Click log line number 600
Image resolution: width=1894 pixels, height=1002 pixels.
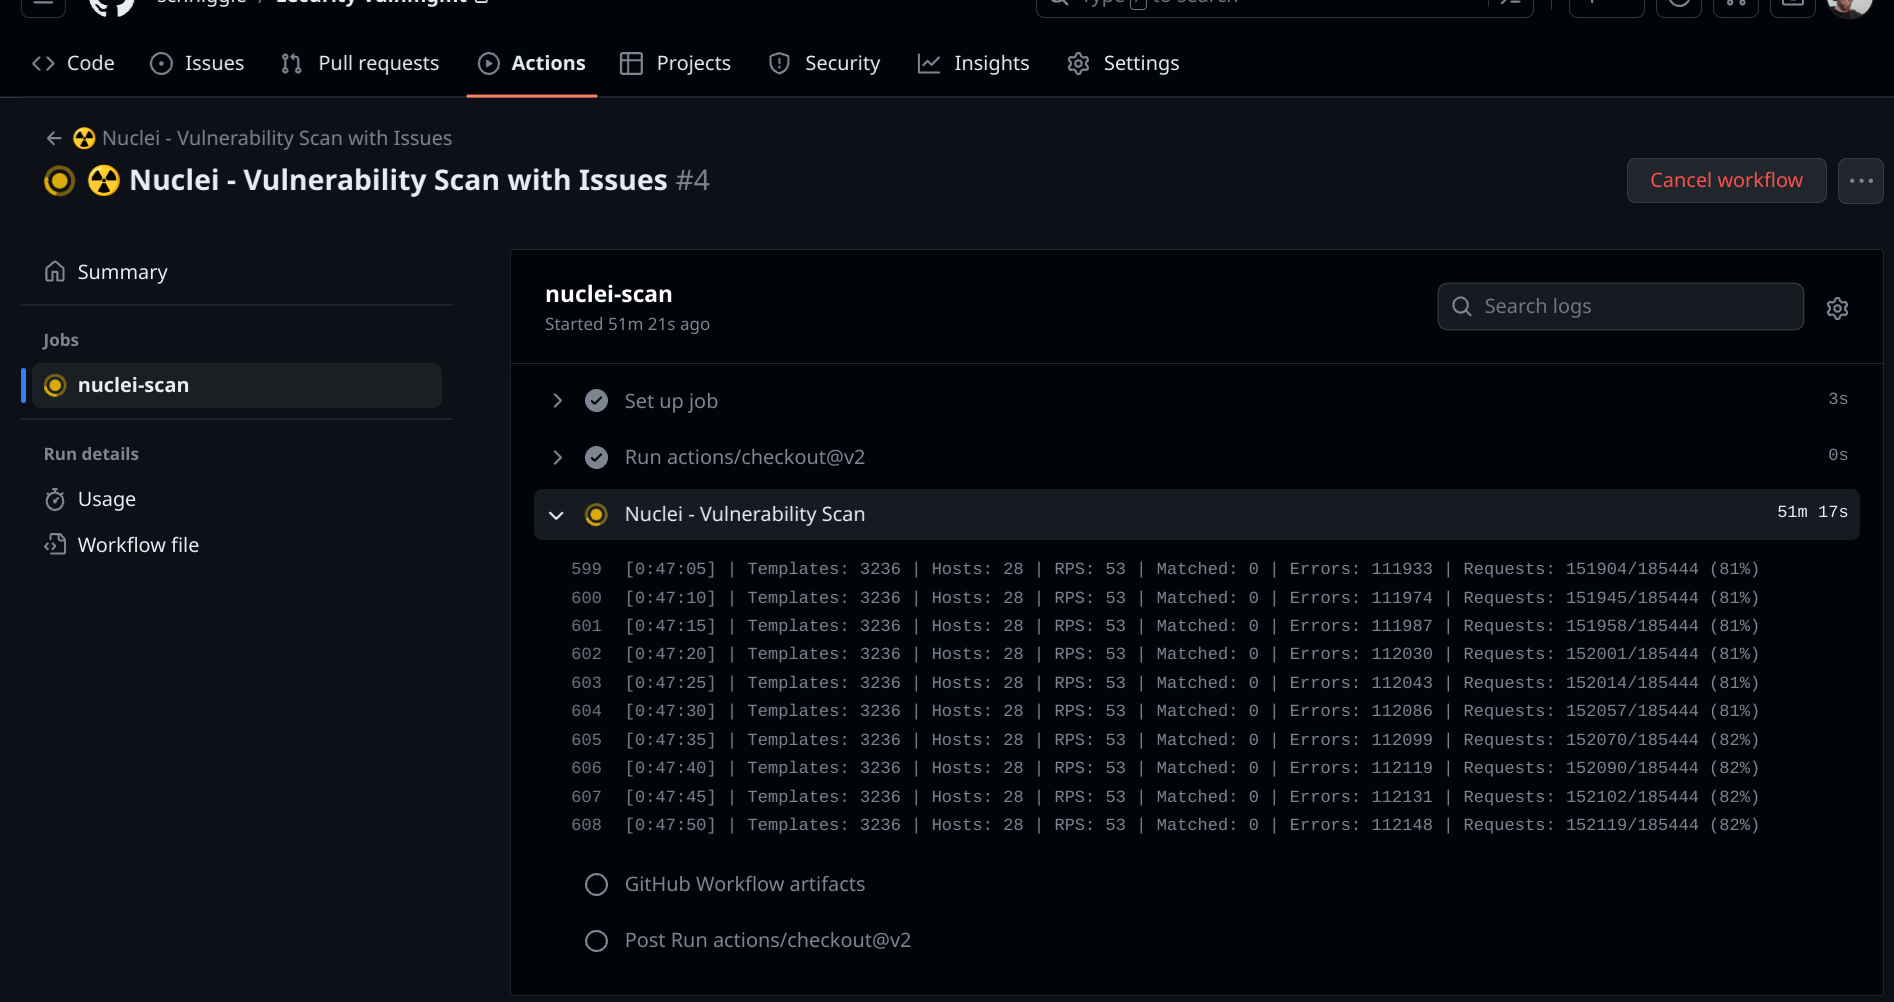pos(586,598)
